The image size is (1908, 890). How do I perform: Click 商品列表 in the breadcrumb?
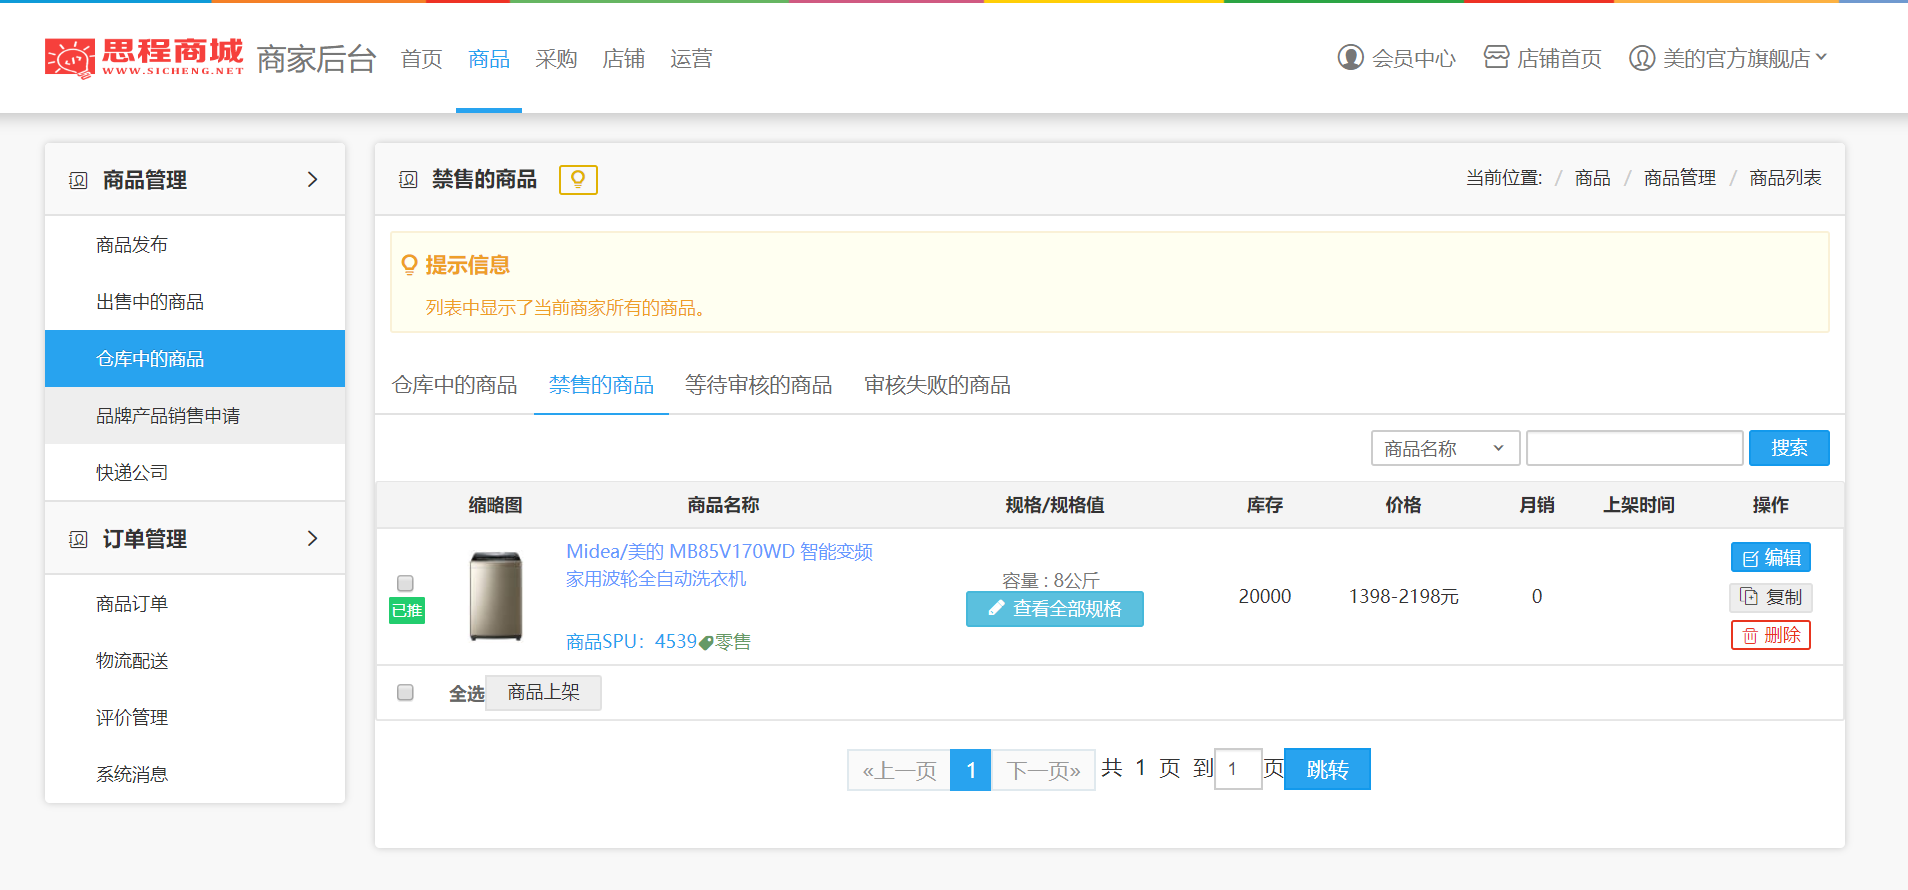coord(1785,178)
